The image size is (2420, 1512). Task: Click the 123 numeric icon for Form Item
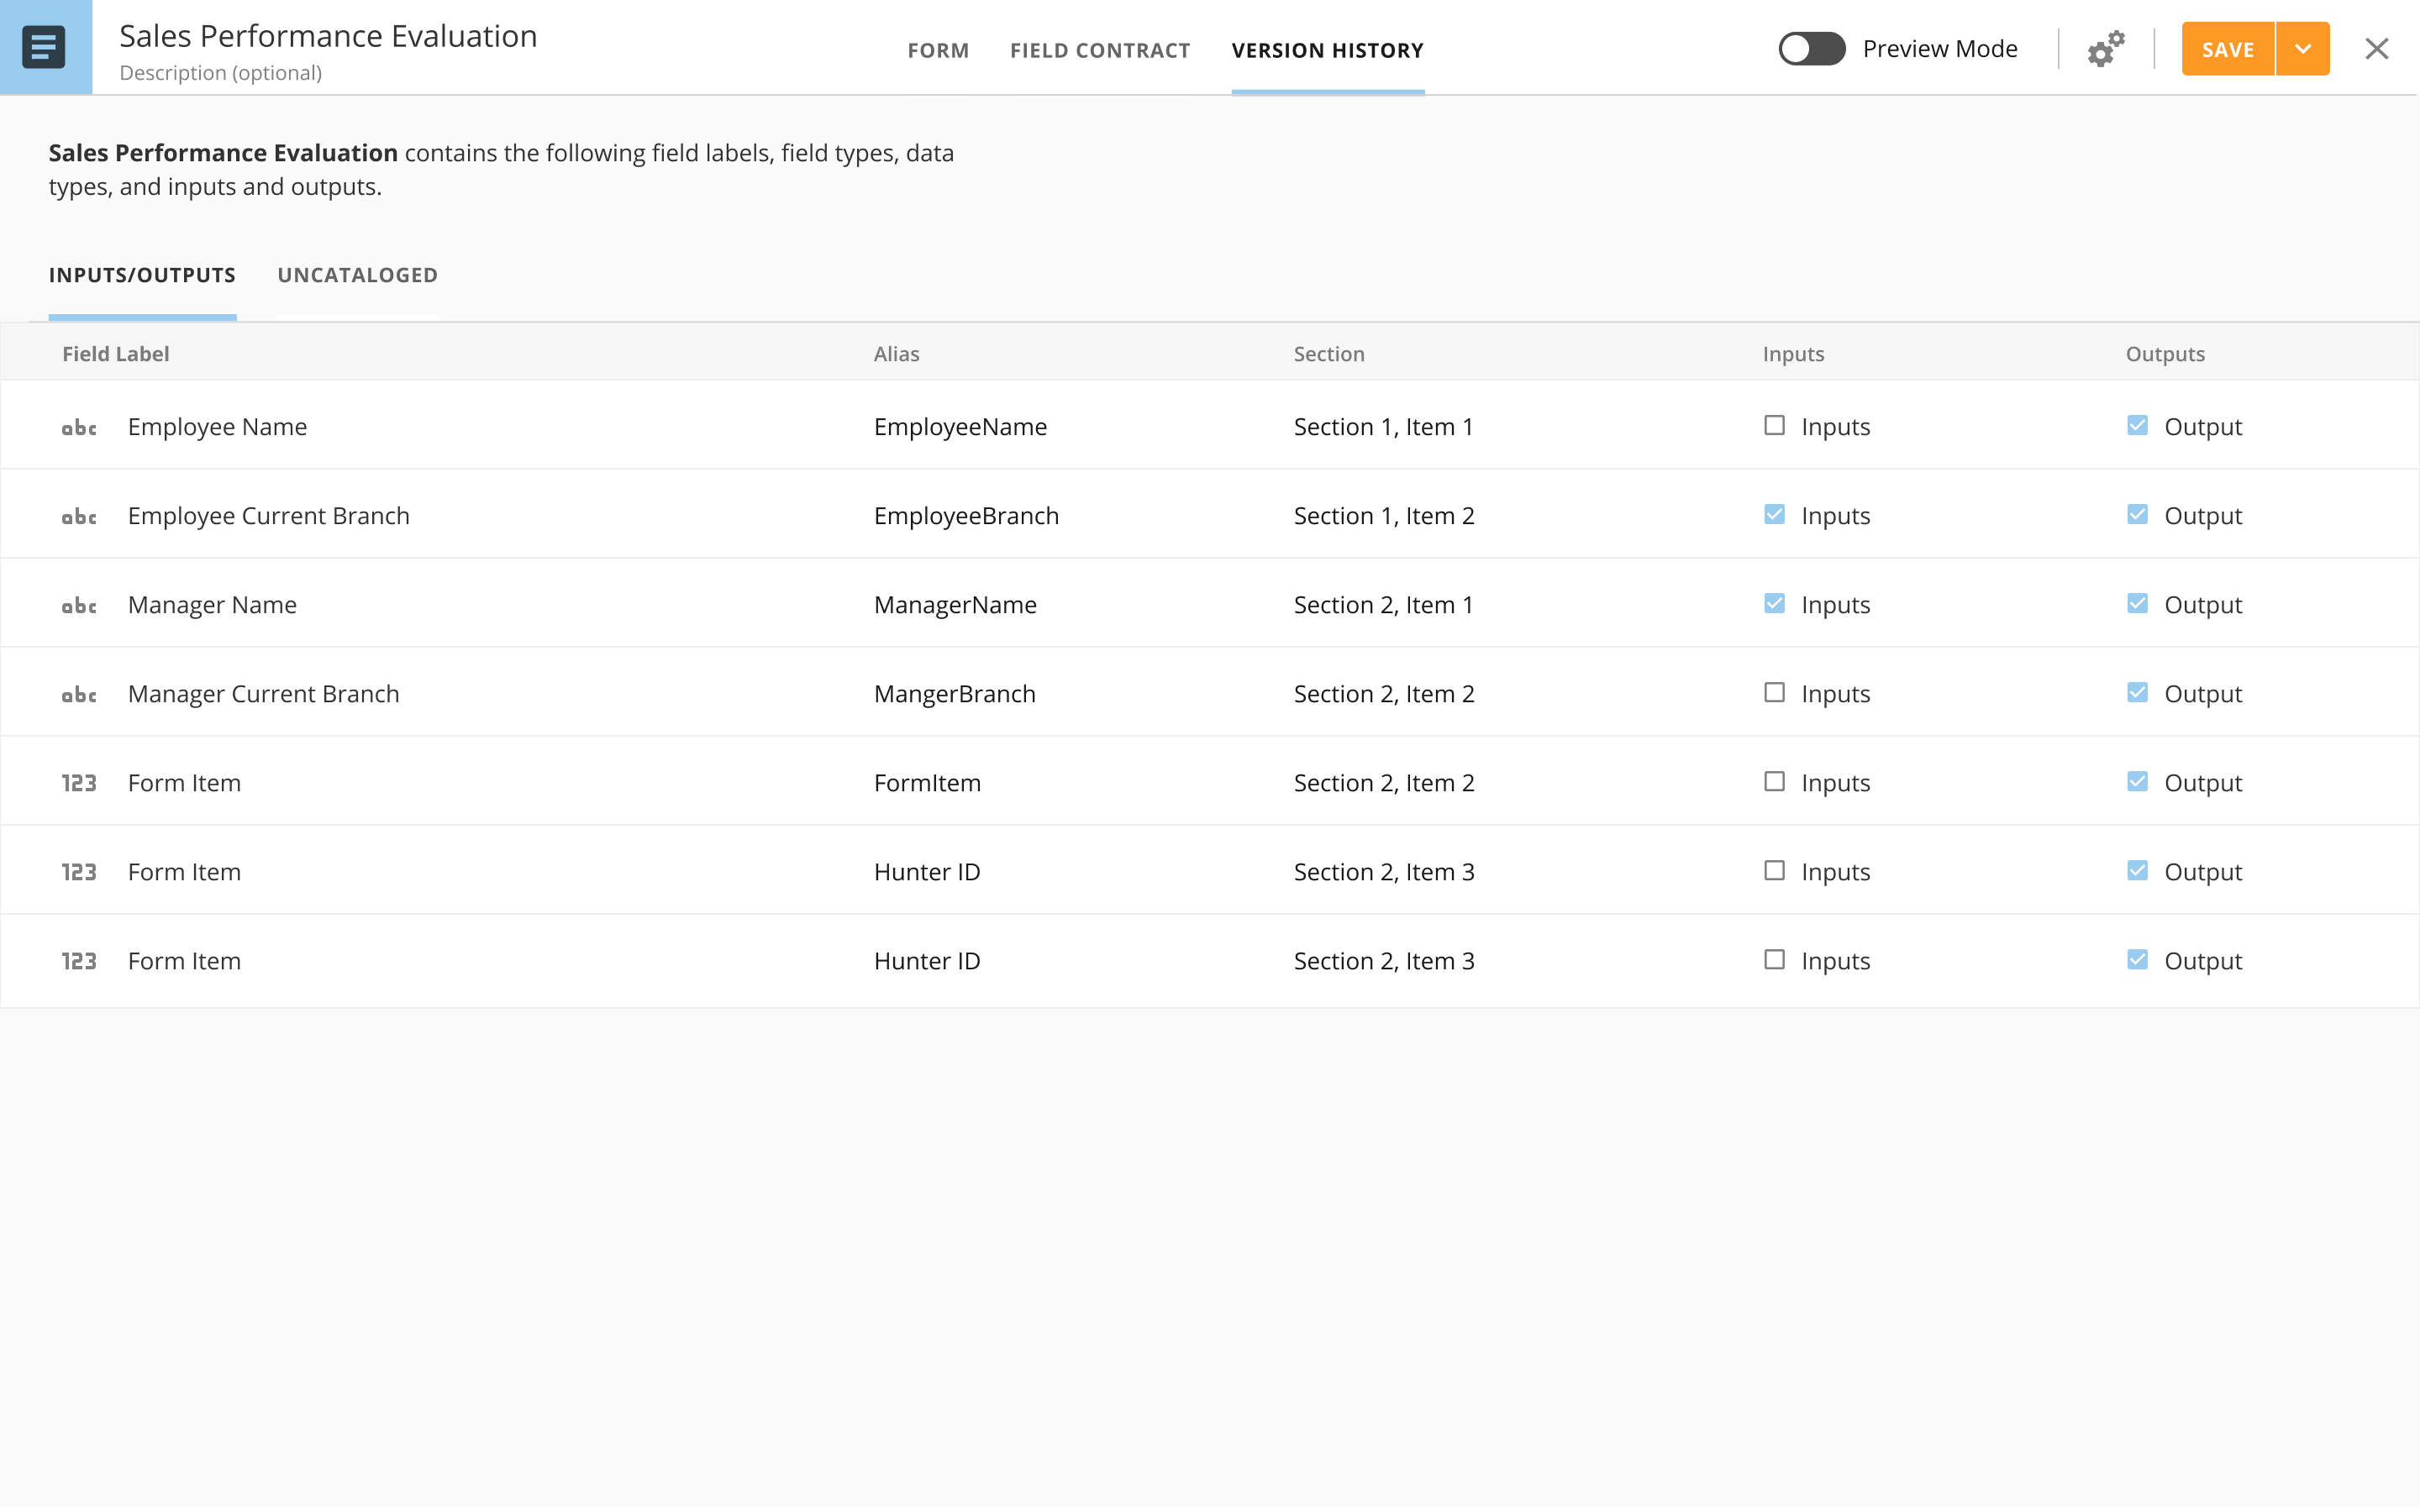[x=80, y=782]
